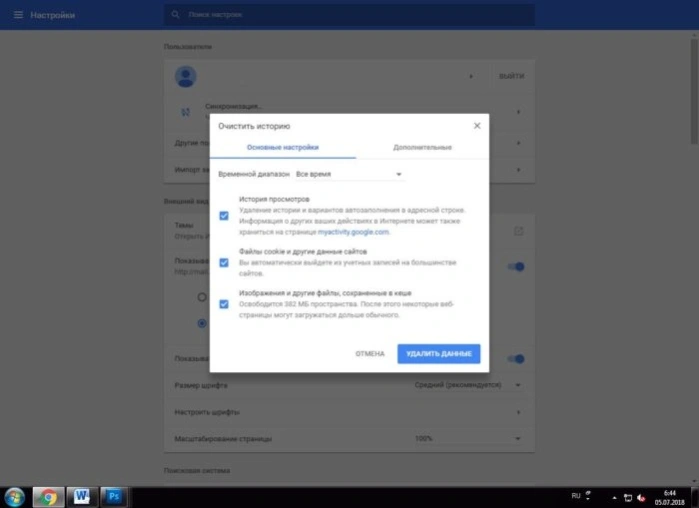Select the Основные настройки tab
This screenshot has width=699, height=508.
tap(283, 147)
